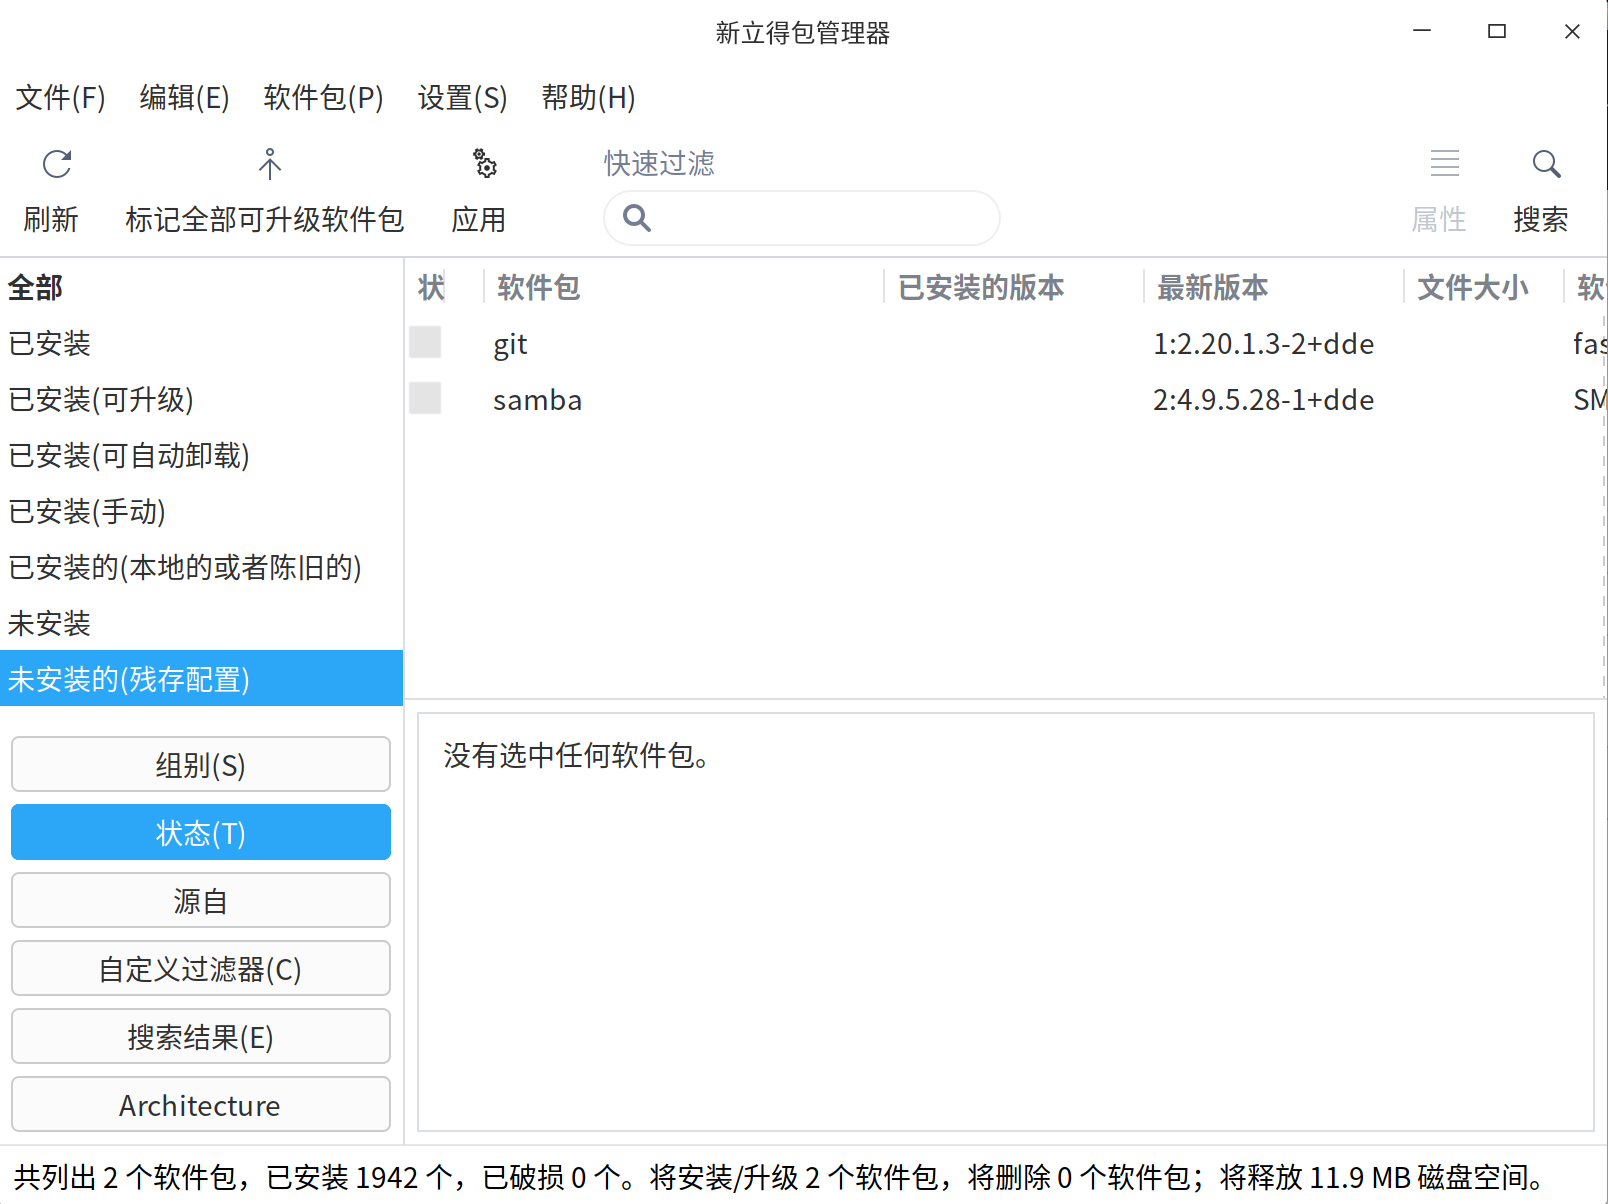Mark all upgradable packages with toolbar icon

267,188
